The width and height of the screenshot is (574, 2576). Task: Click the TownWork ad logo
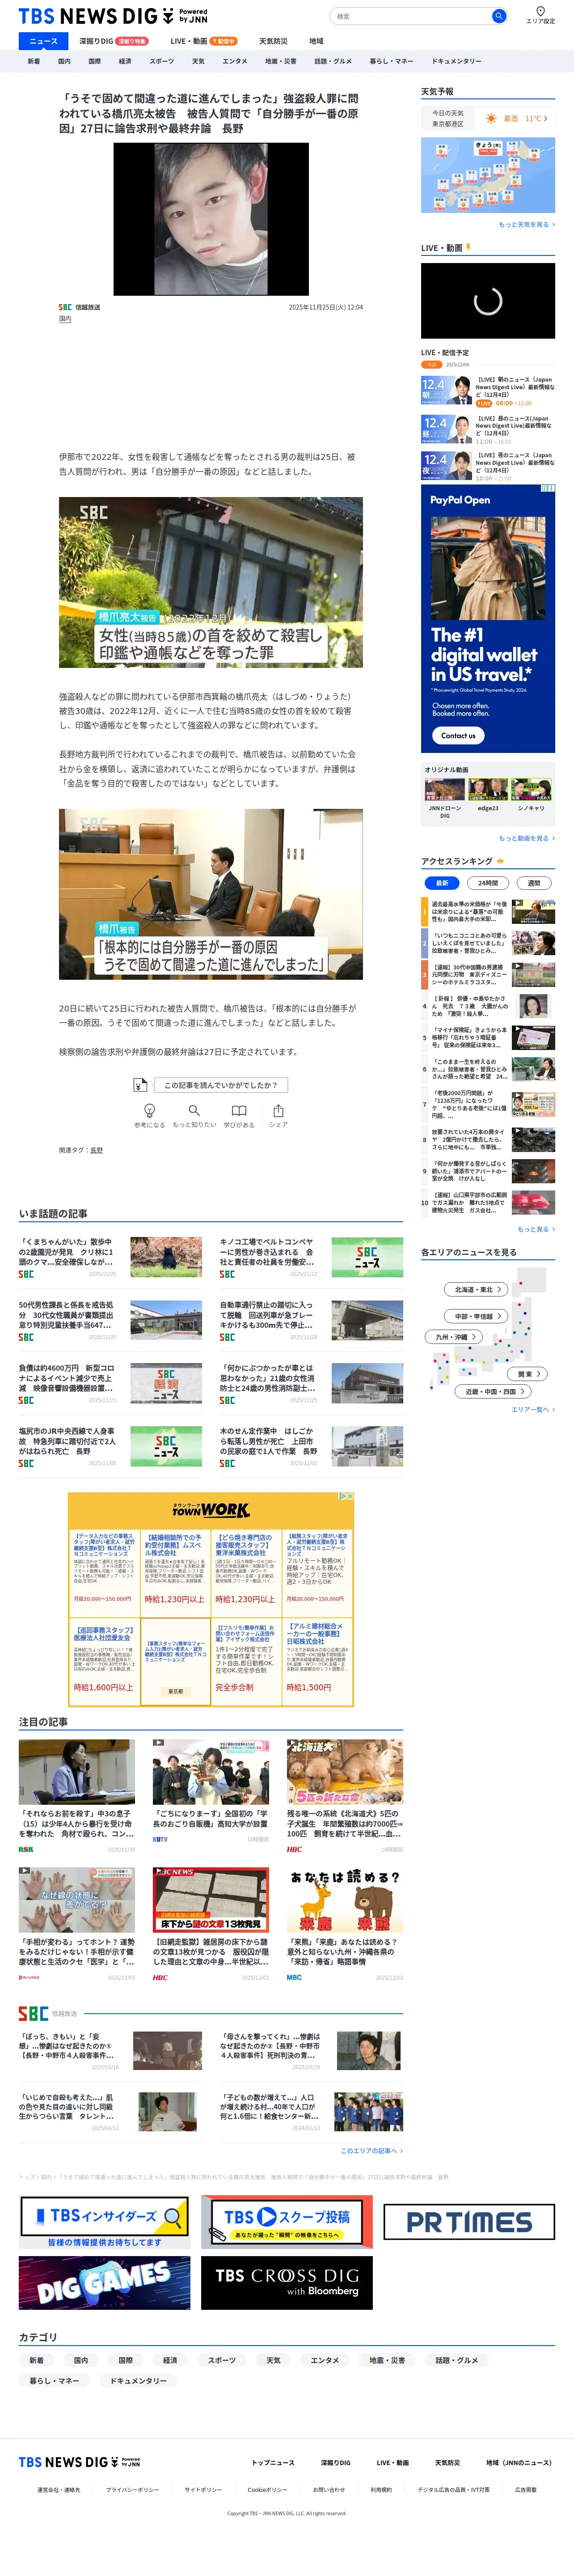tap(210, 1510)
